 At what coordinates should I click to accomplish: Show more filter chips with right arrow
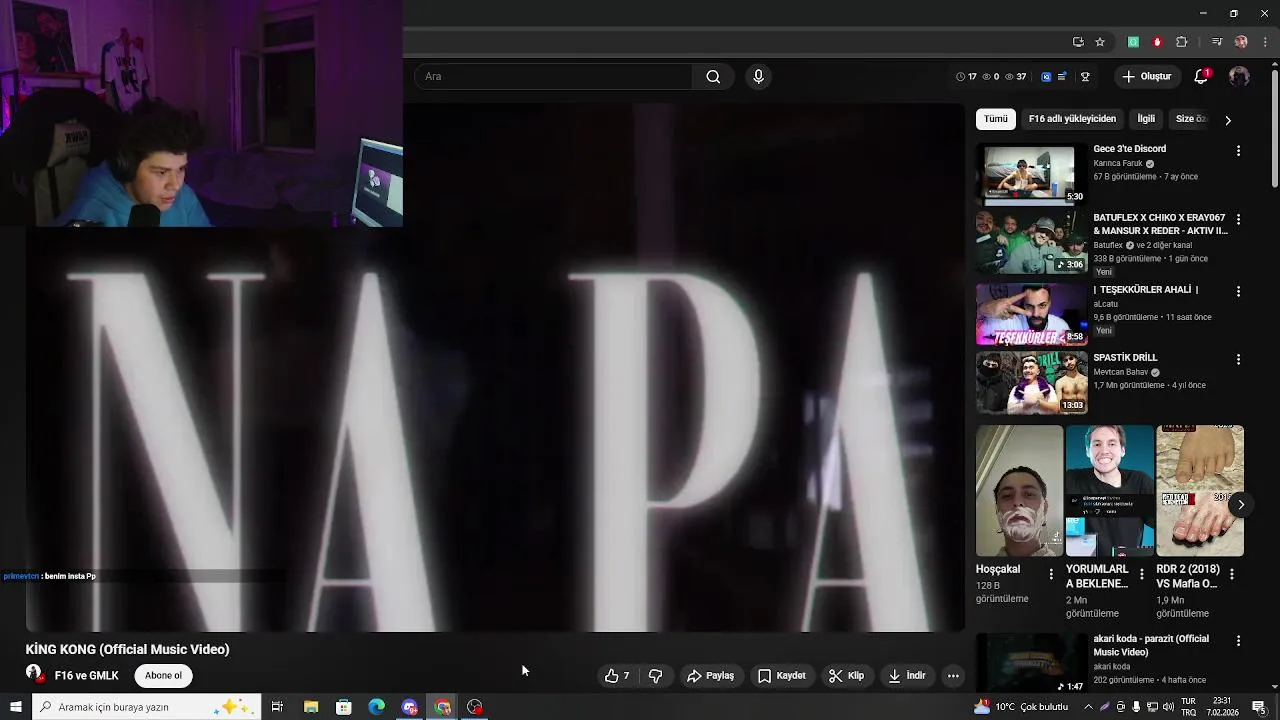tap(1228, 120)
